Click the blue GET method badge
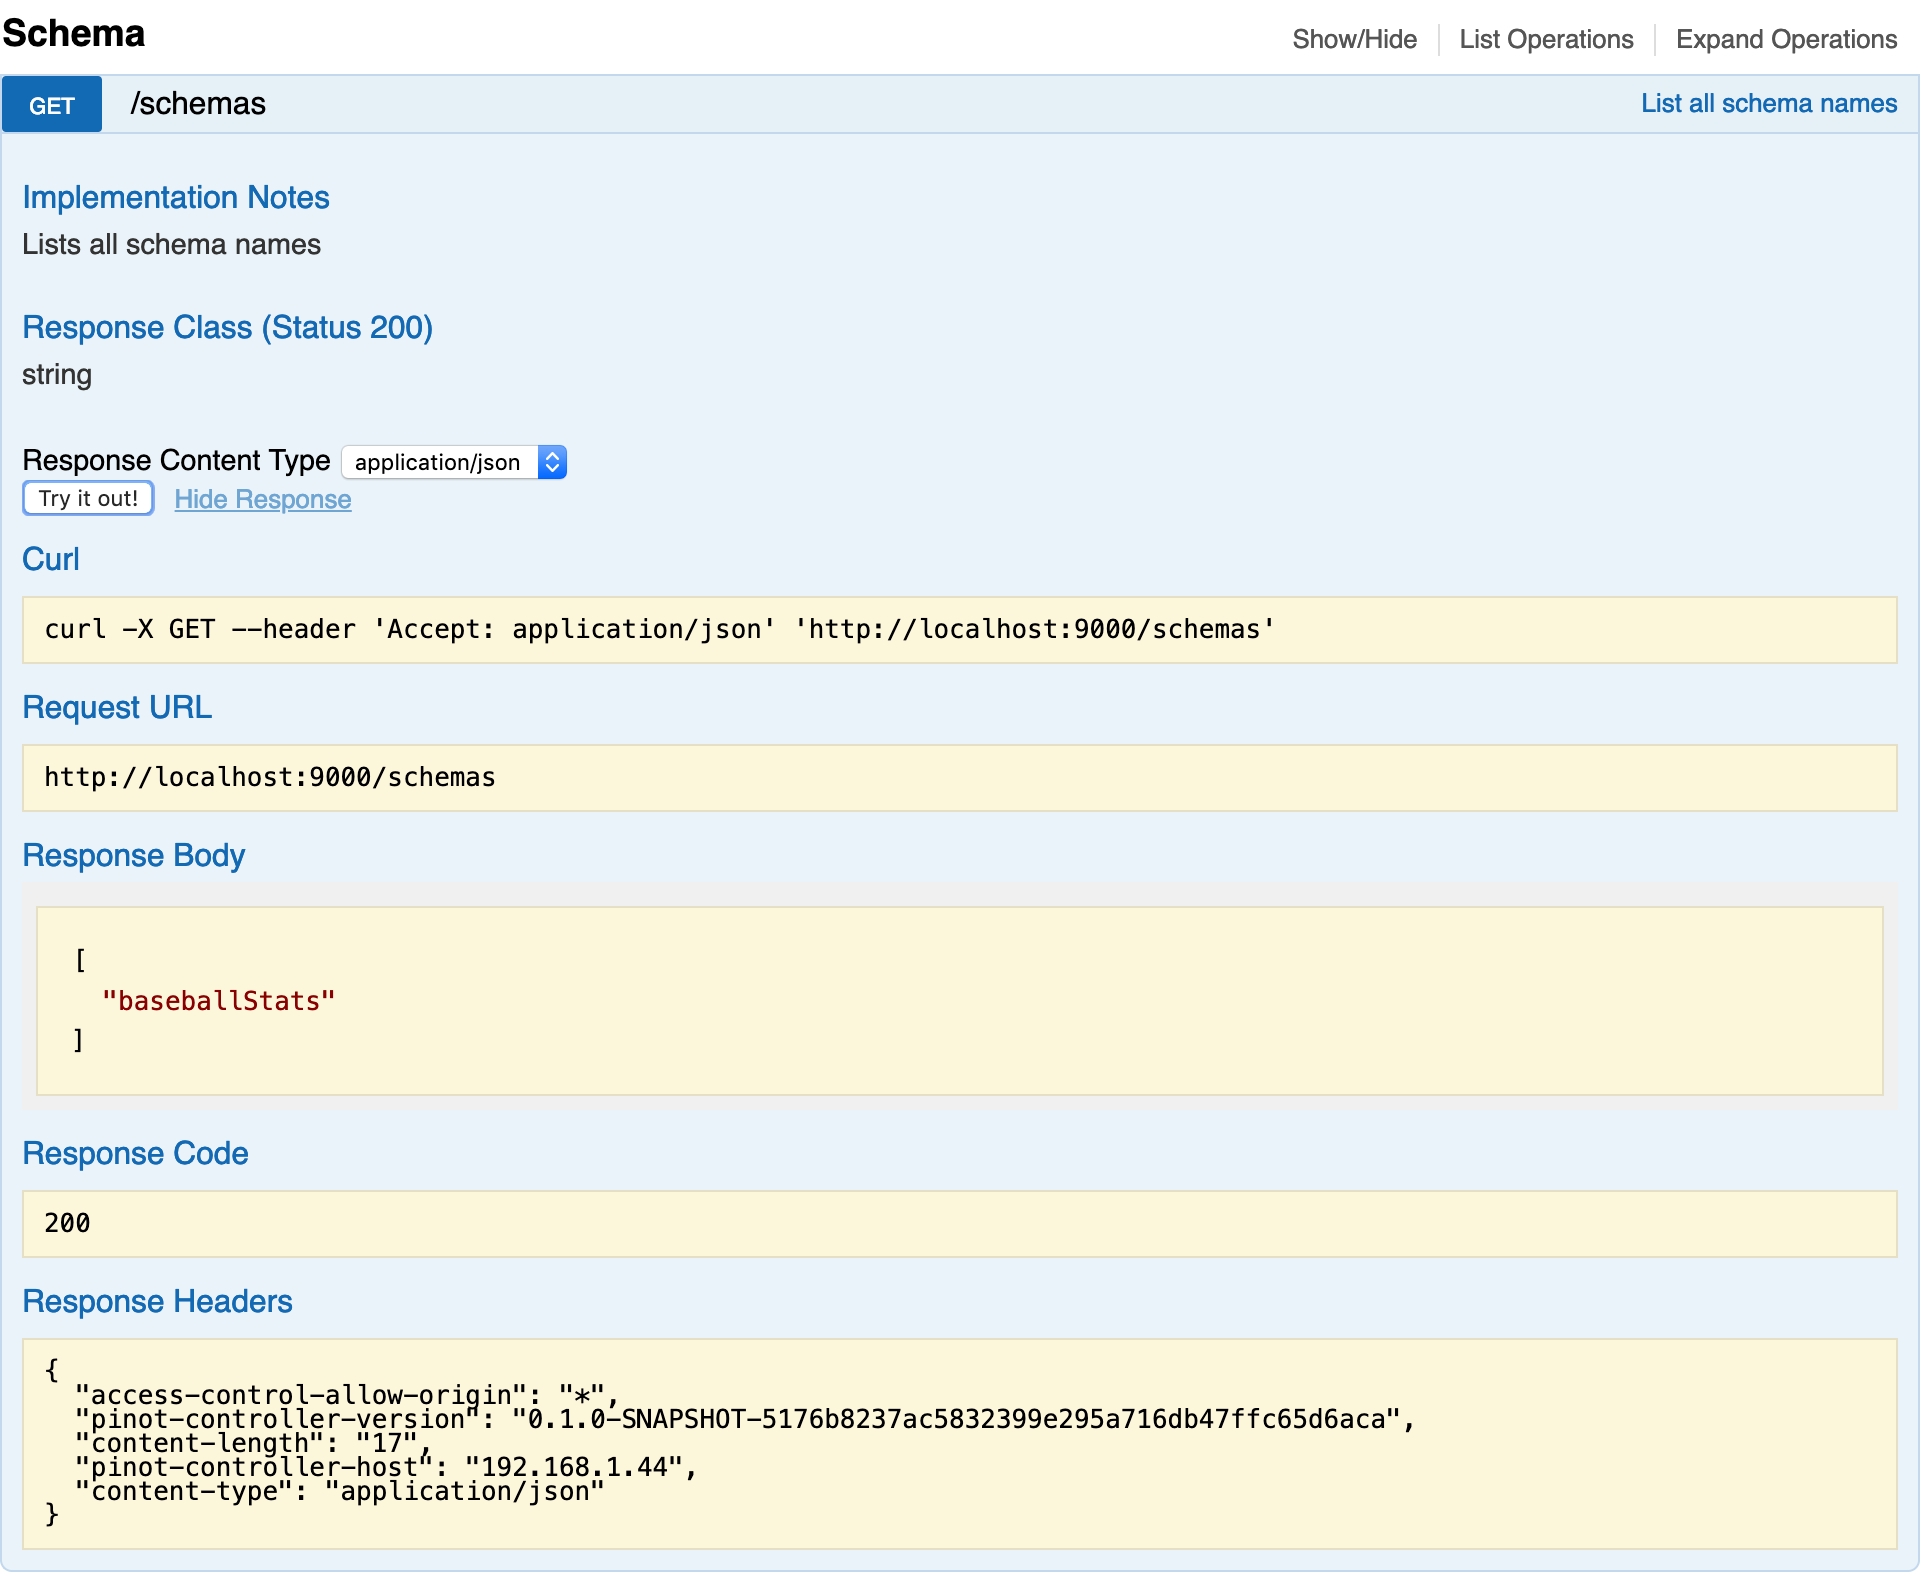Viewport: 1924px width, 1576px height. pyautogui.click(x=52, y=105)
